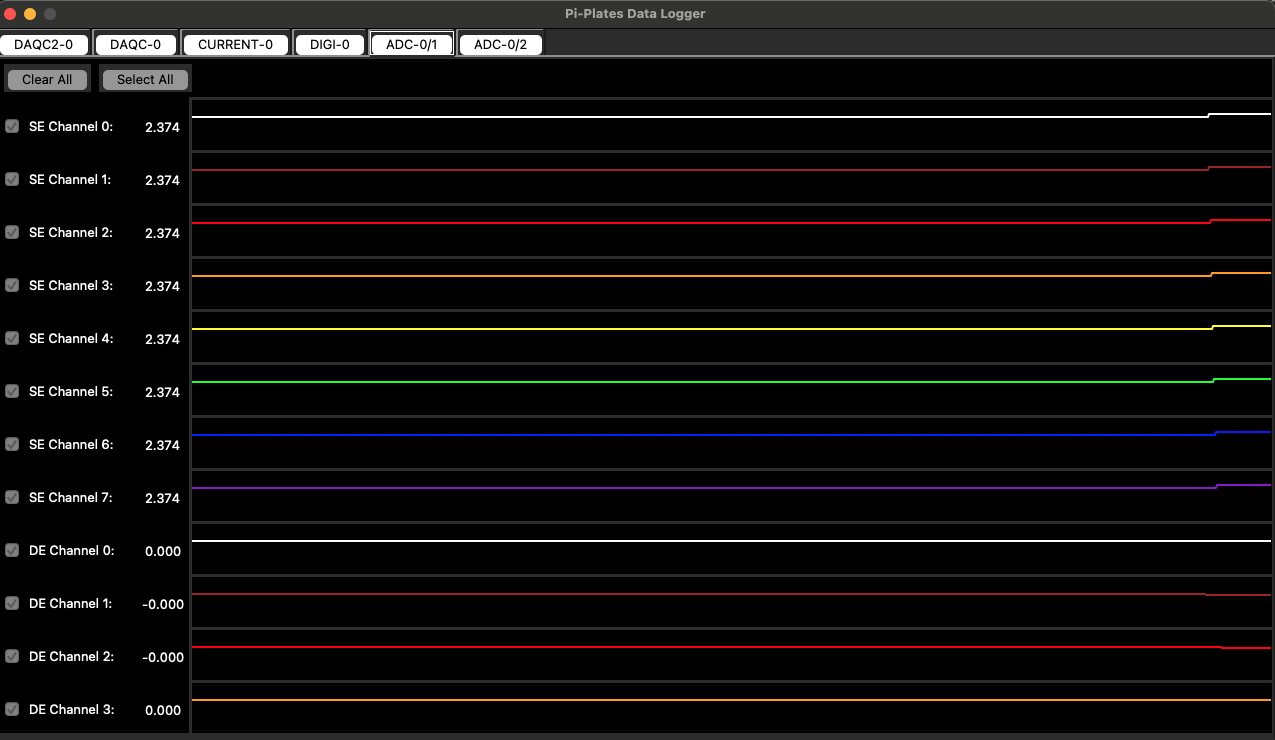Toggle the SE Channel 7 checkbox
Viewport: 1275px width, 740px height.
coord(12,497)
